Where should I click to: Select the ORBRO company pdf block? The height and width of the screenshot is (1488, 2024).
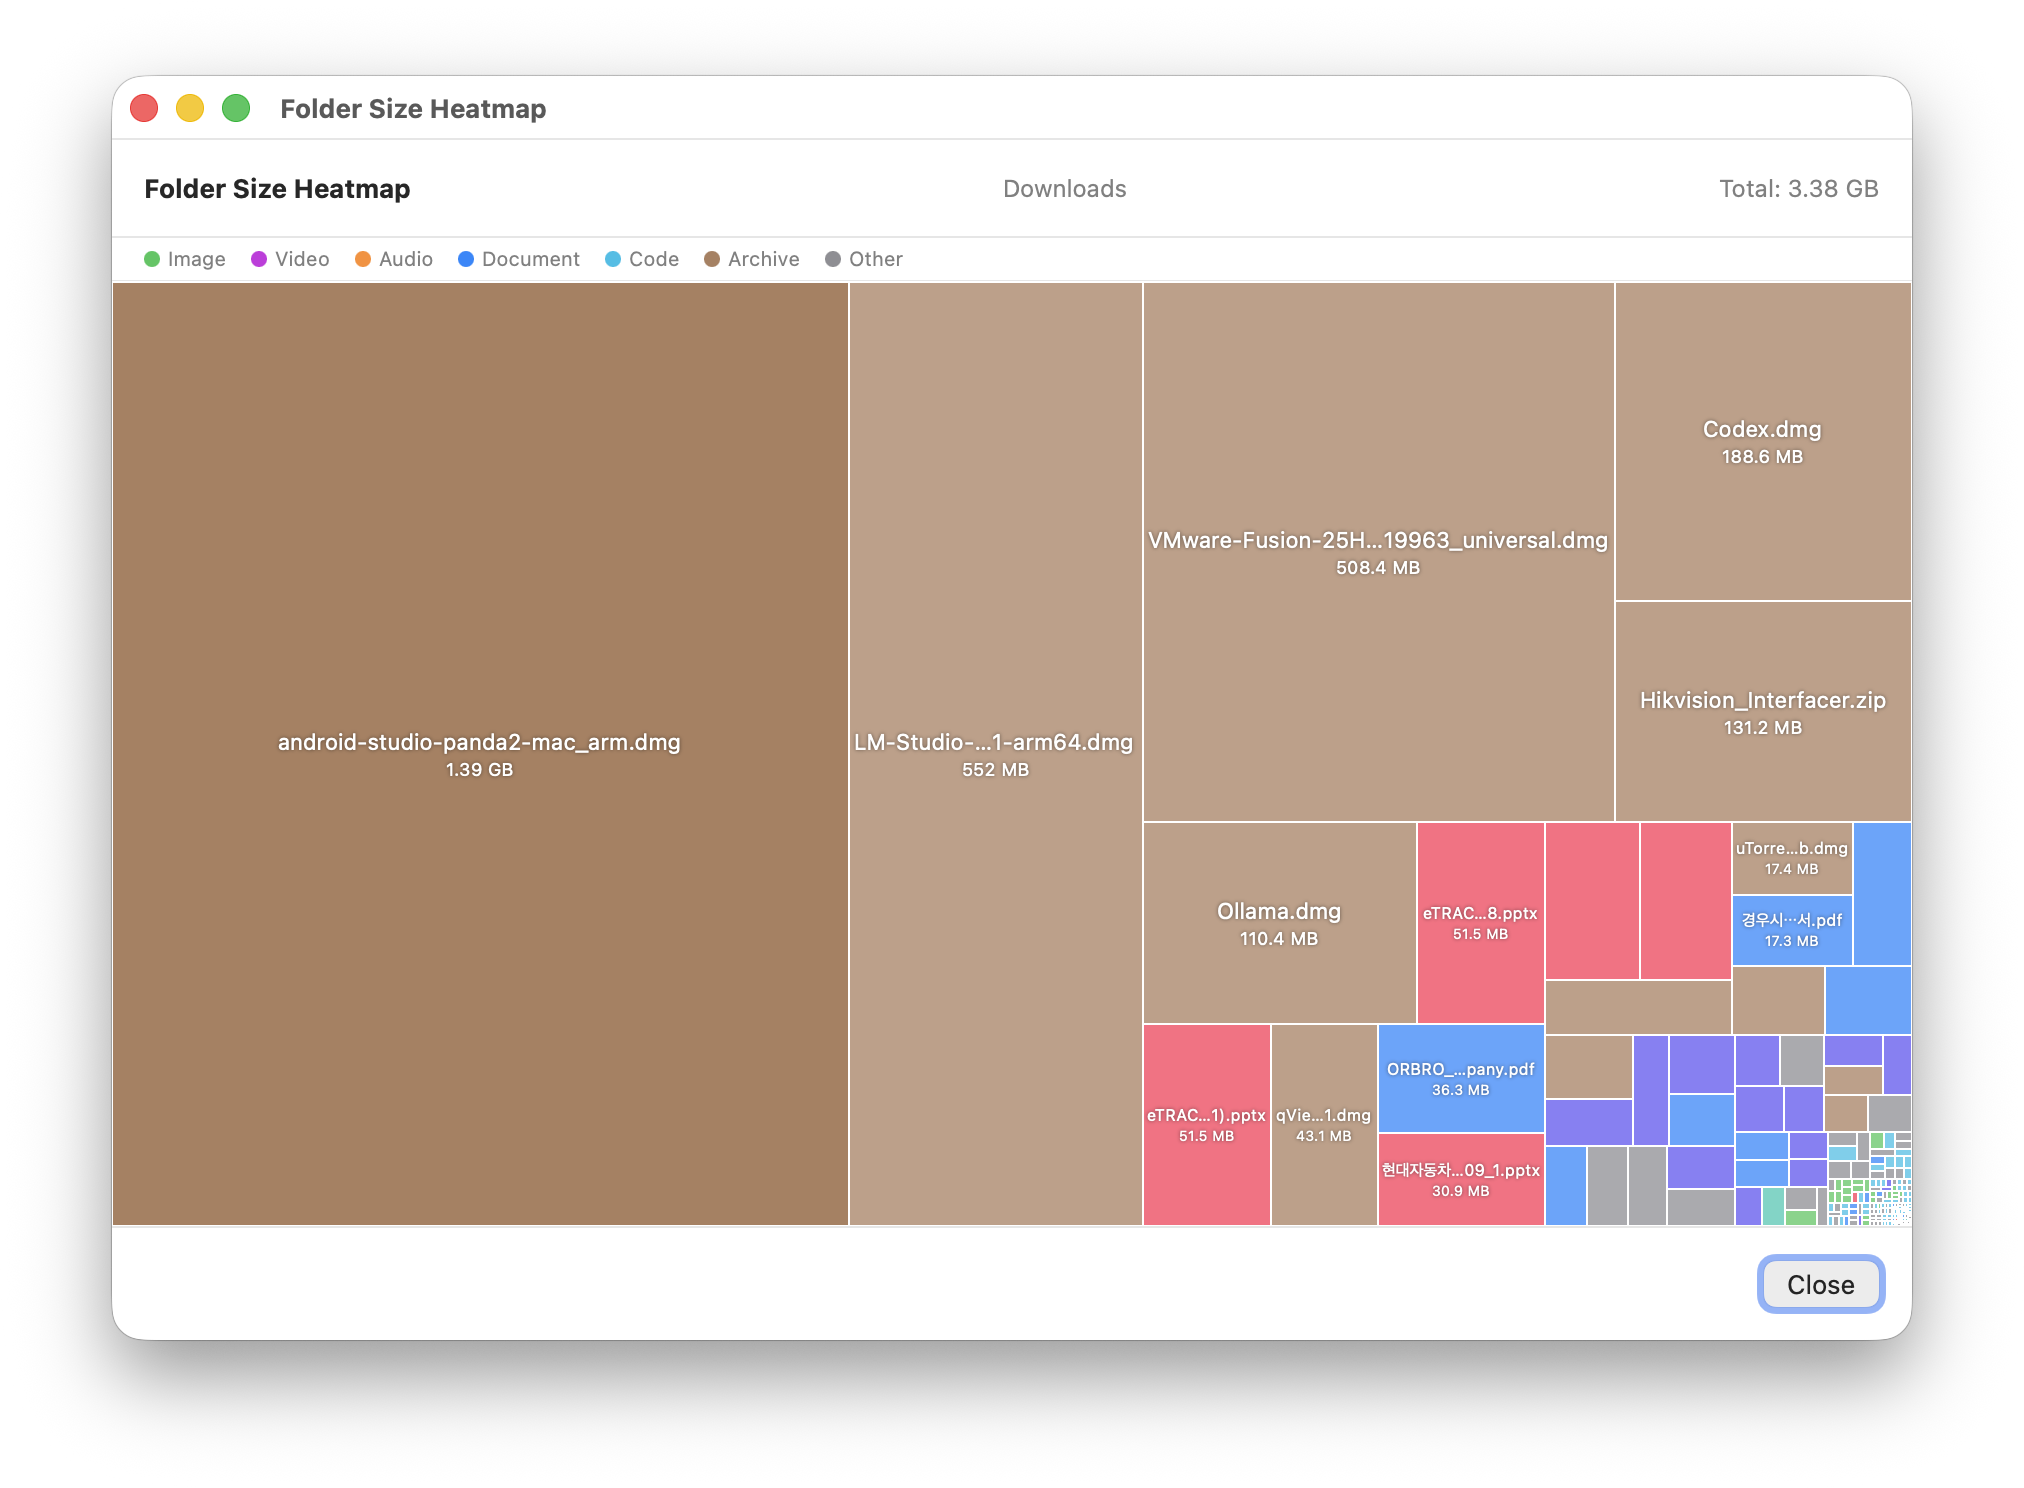(1460, 1079)
